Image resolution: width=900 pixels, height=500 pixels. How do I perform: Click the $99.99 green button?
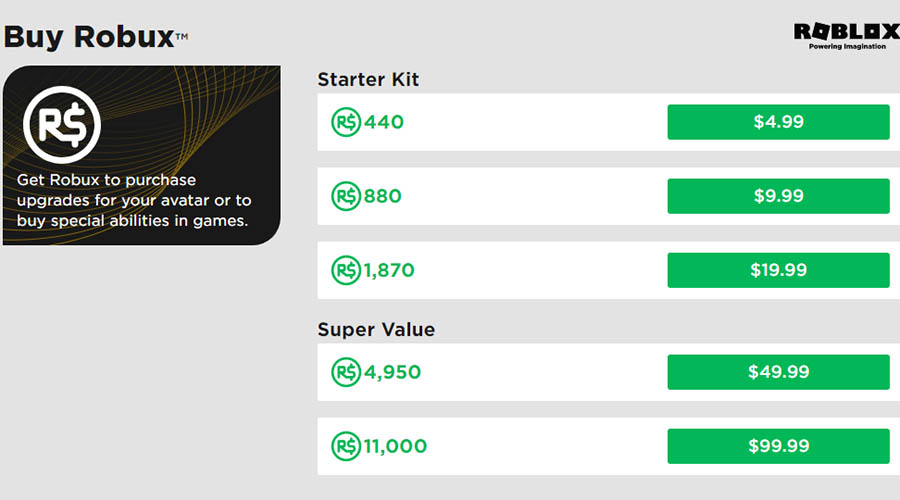(778, 446)
